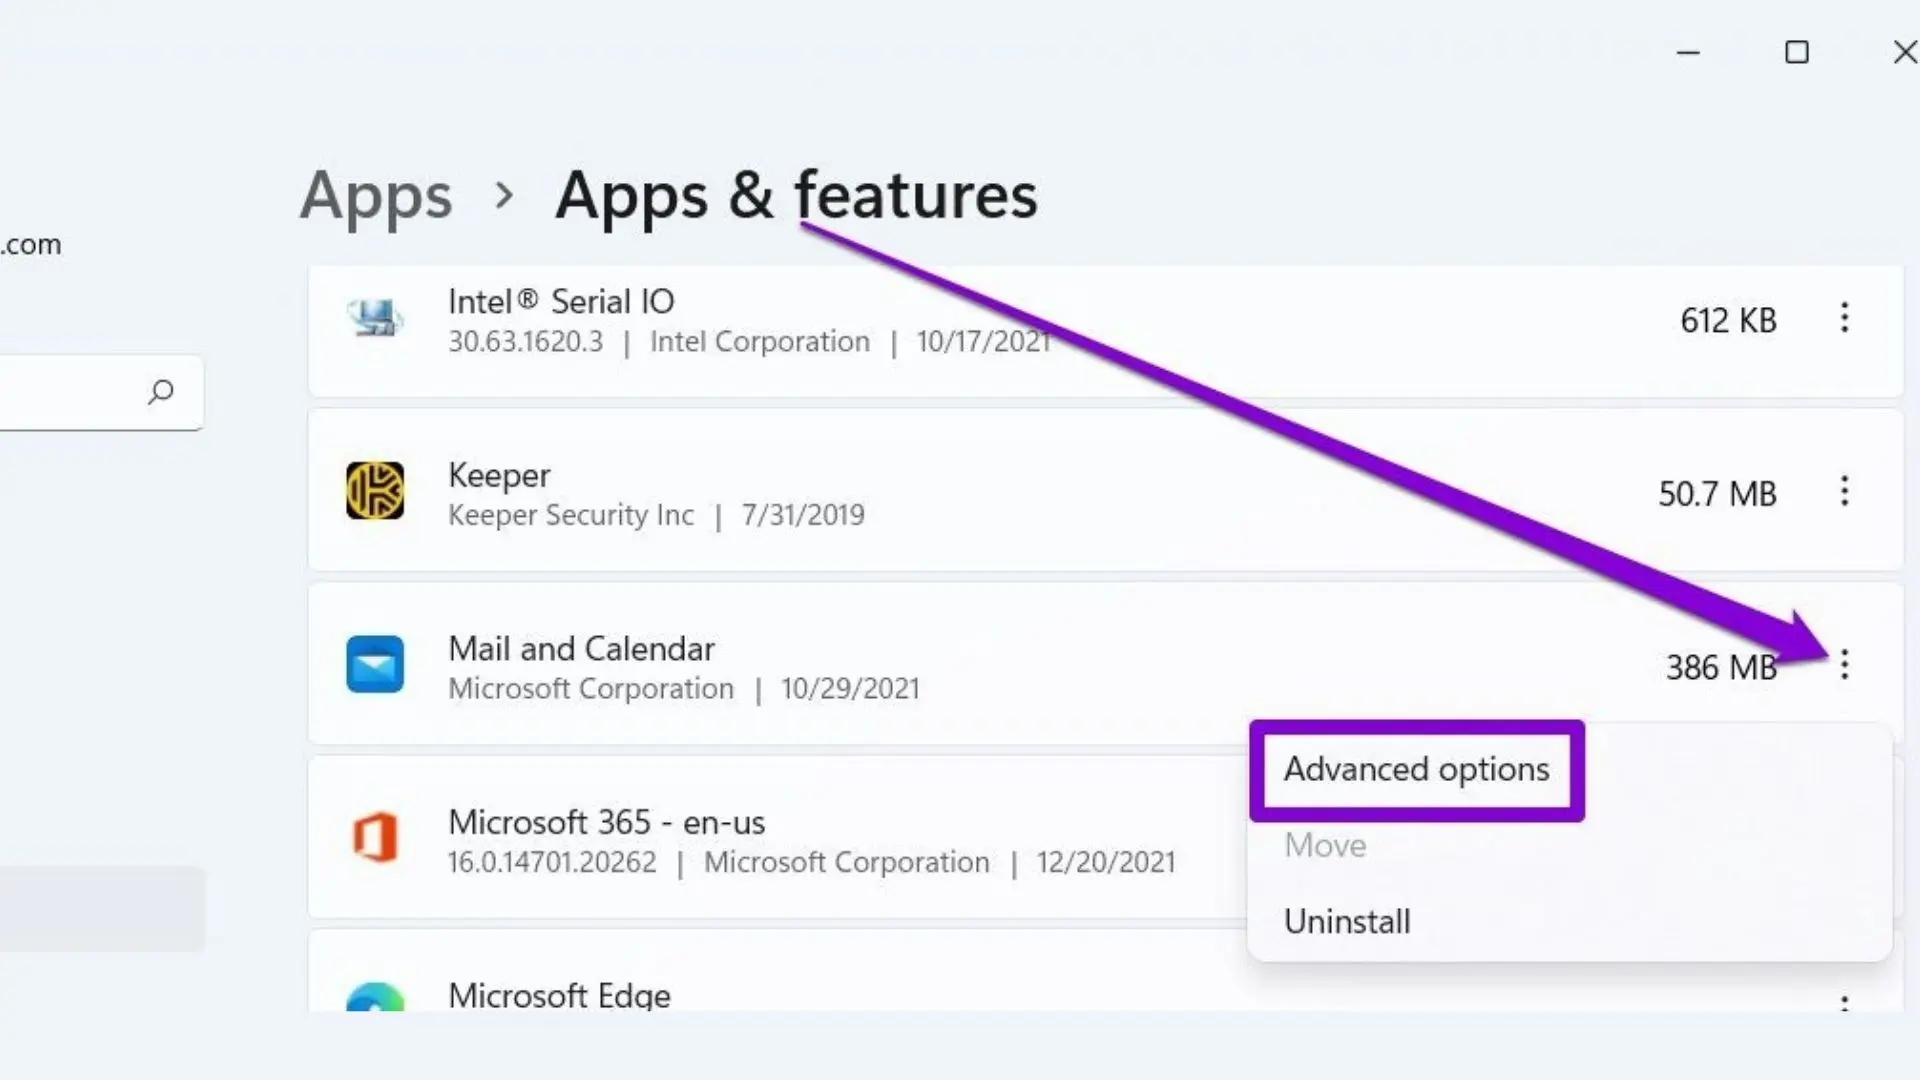
Task: Click the Microsoft Edge app icon
Action: pyautogui.click(x=375, y=998)
